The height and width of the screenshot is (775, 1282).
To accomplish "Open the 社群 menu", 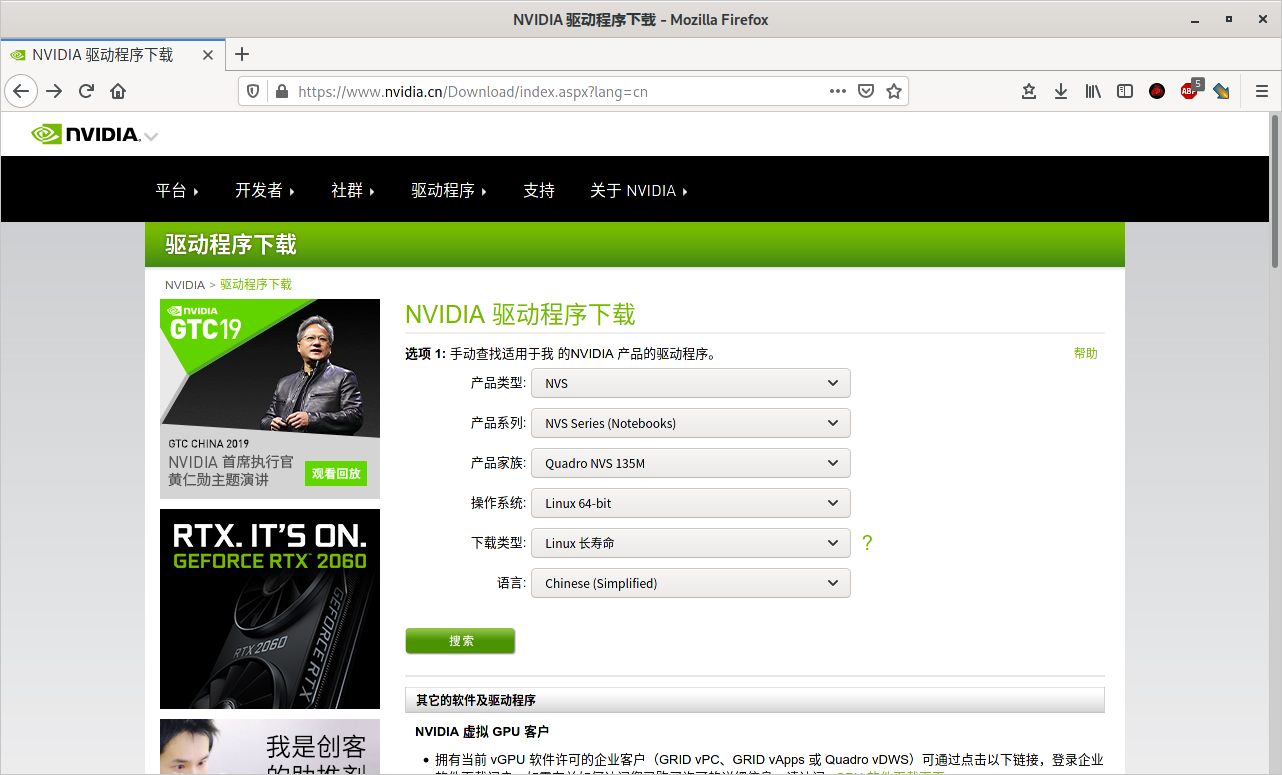I will point(353,190).
